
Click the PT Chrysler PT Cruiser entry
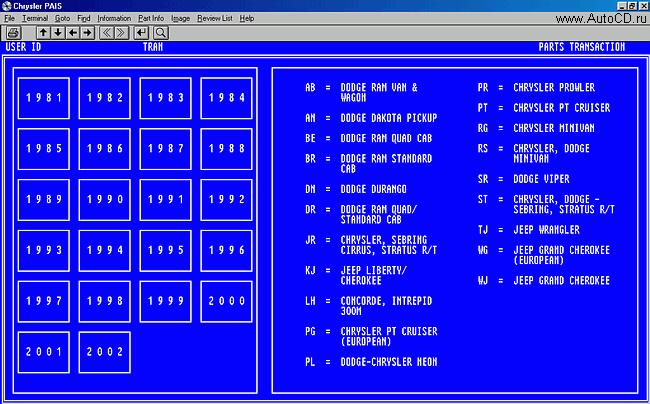544,108
